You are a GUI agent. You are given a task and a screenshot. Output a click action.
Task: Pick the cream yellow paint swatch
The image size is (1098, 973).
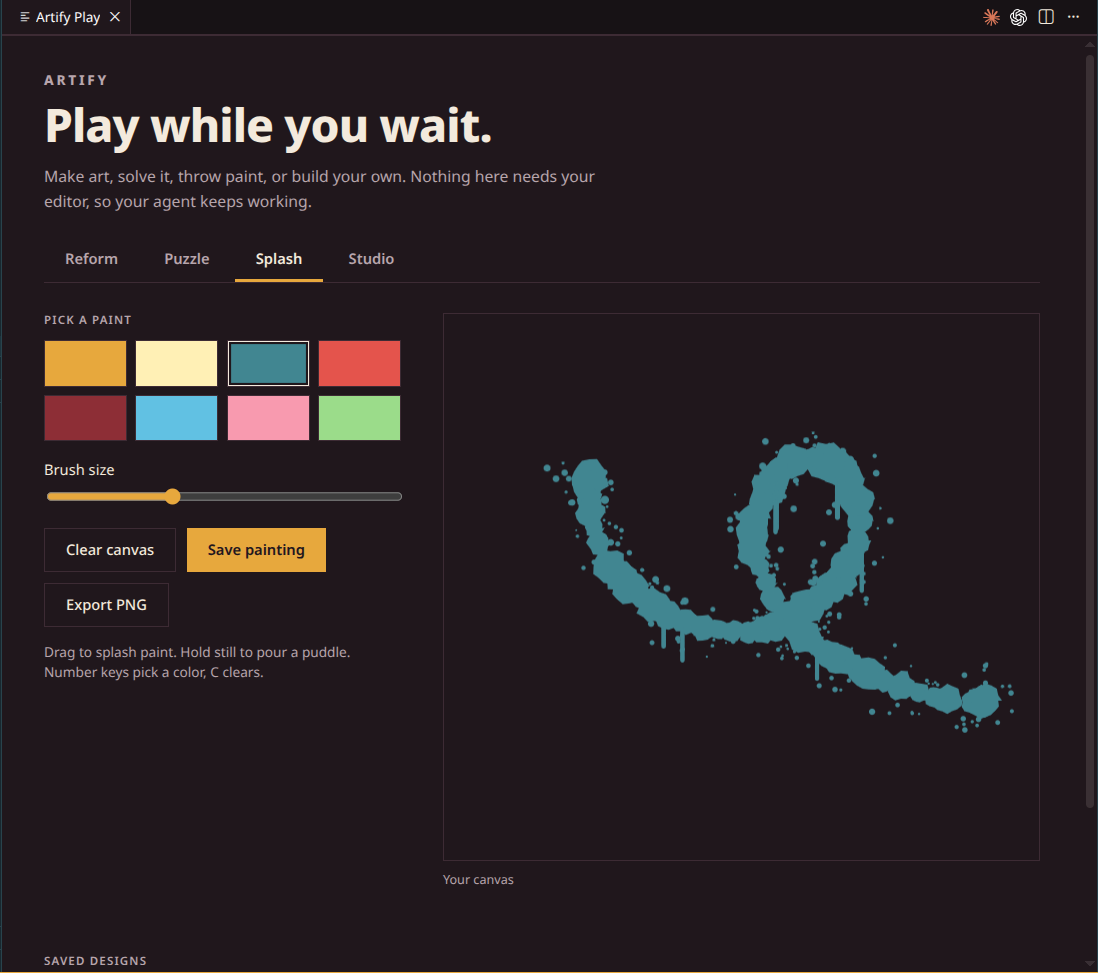[176, 364]
